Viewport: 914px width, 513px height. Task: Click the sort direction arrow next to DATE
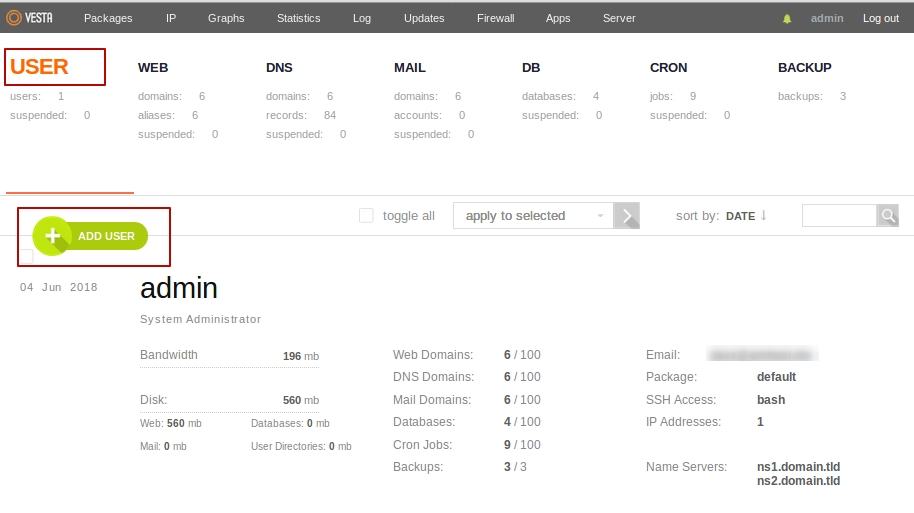coord(764,215)
